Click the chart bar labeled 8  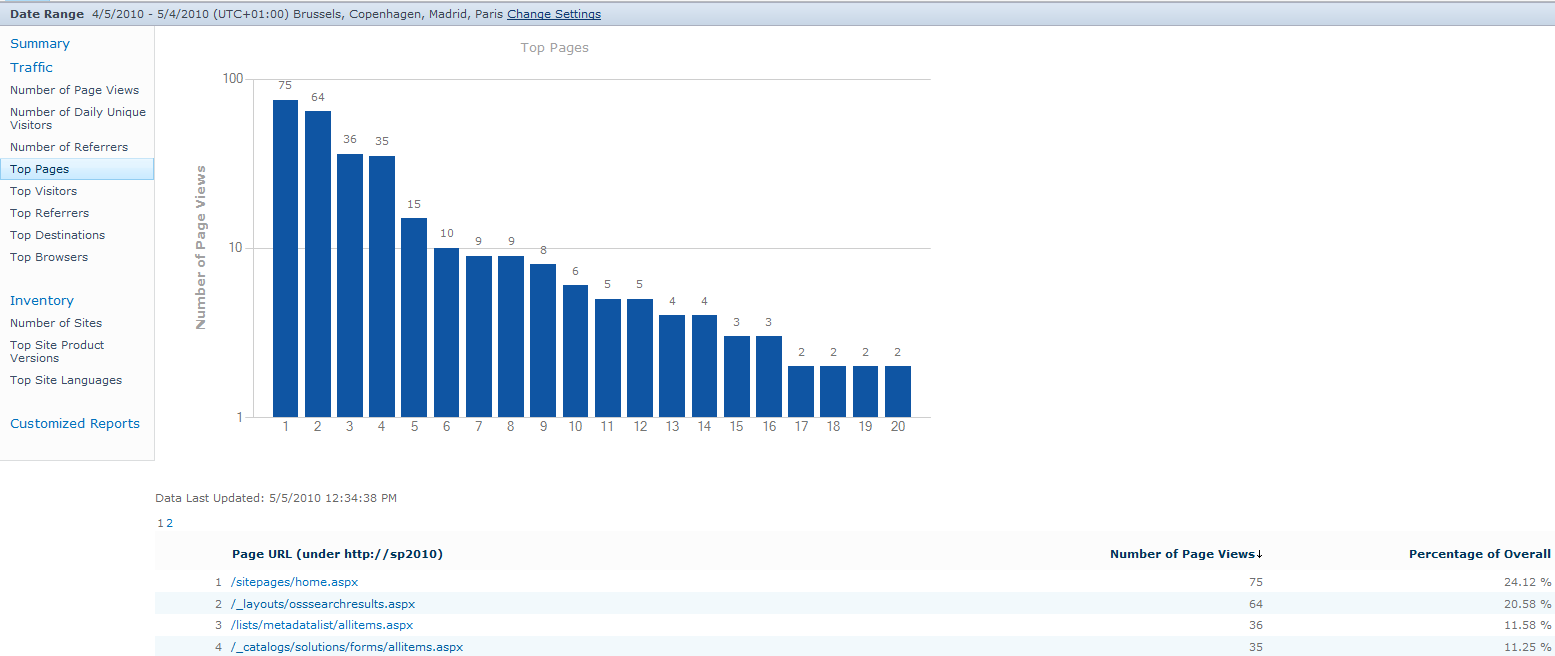tap(543, 340)
